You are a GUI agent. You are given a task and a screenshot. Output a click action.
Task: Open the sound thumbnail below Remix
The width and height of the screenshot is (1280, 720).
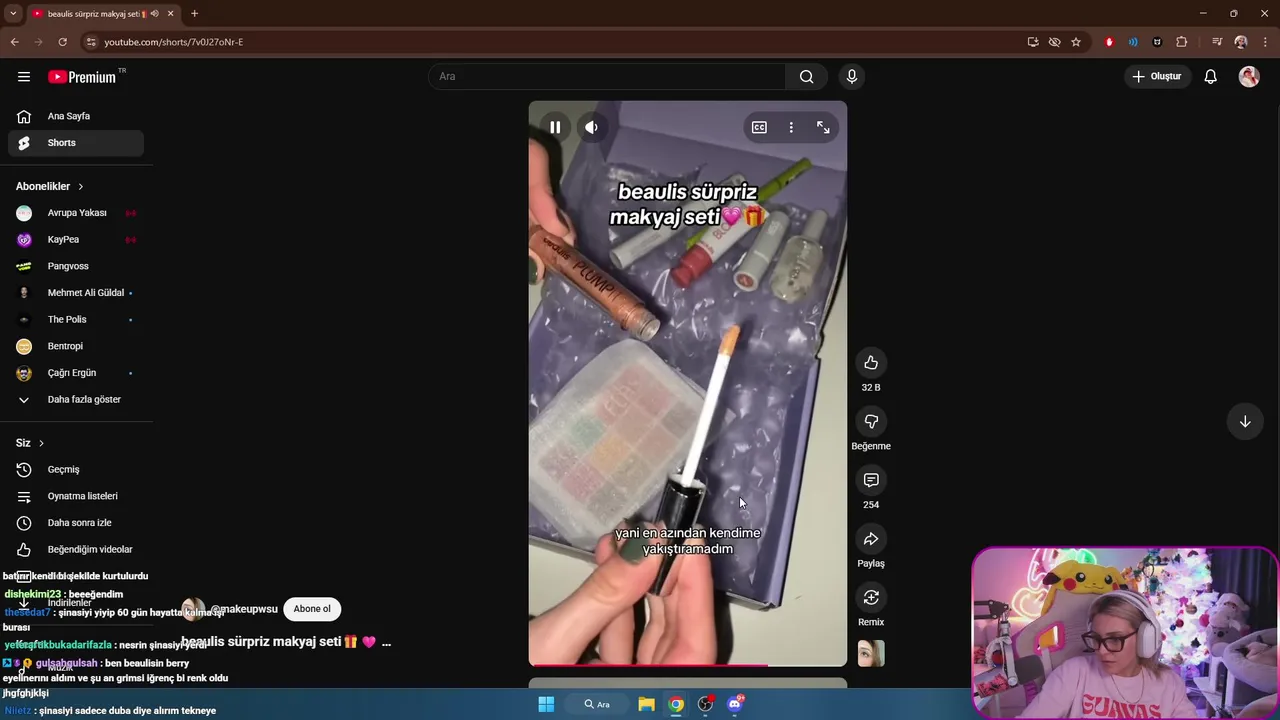coord(871,654)
